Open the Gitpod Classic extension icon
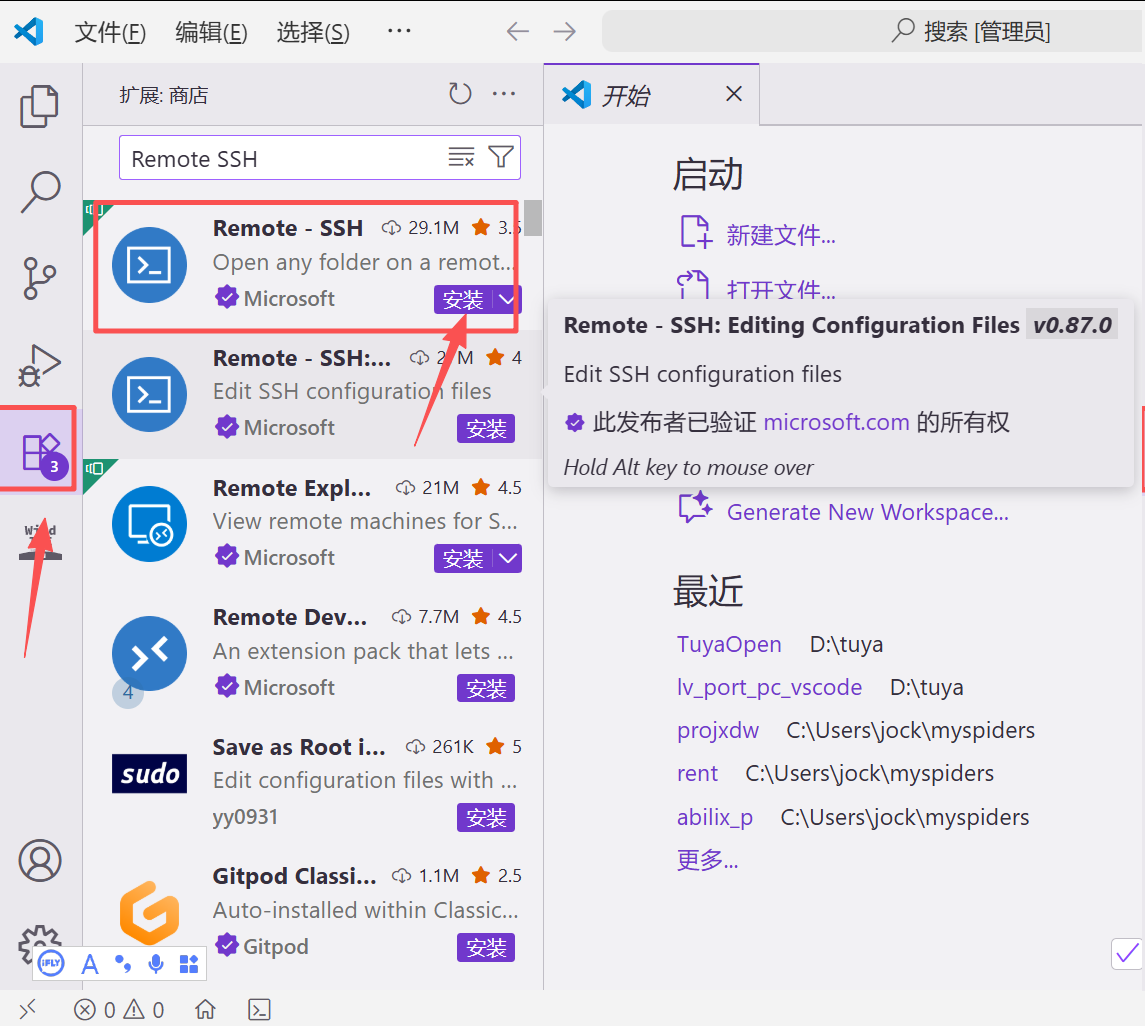The image size is (1145, 1026). click(150, 913)
